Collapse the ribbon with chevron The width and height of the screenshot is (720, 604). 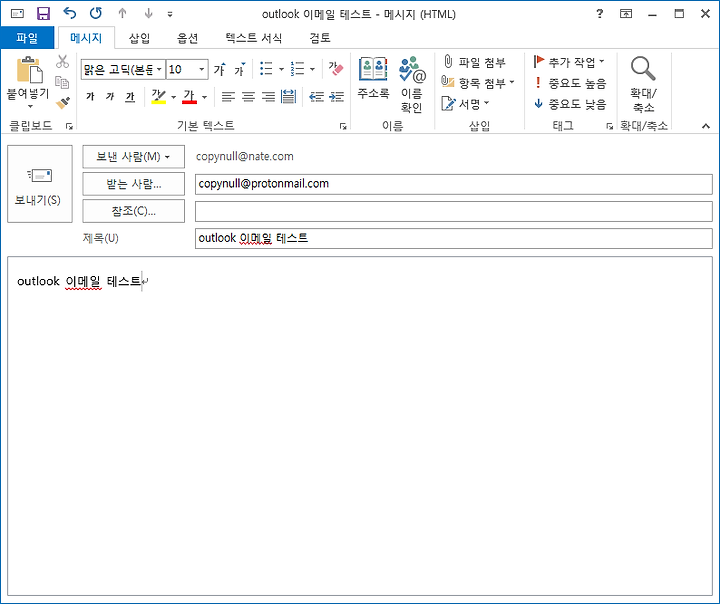click(x=706, y=126)
